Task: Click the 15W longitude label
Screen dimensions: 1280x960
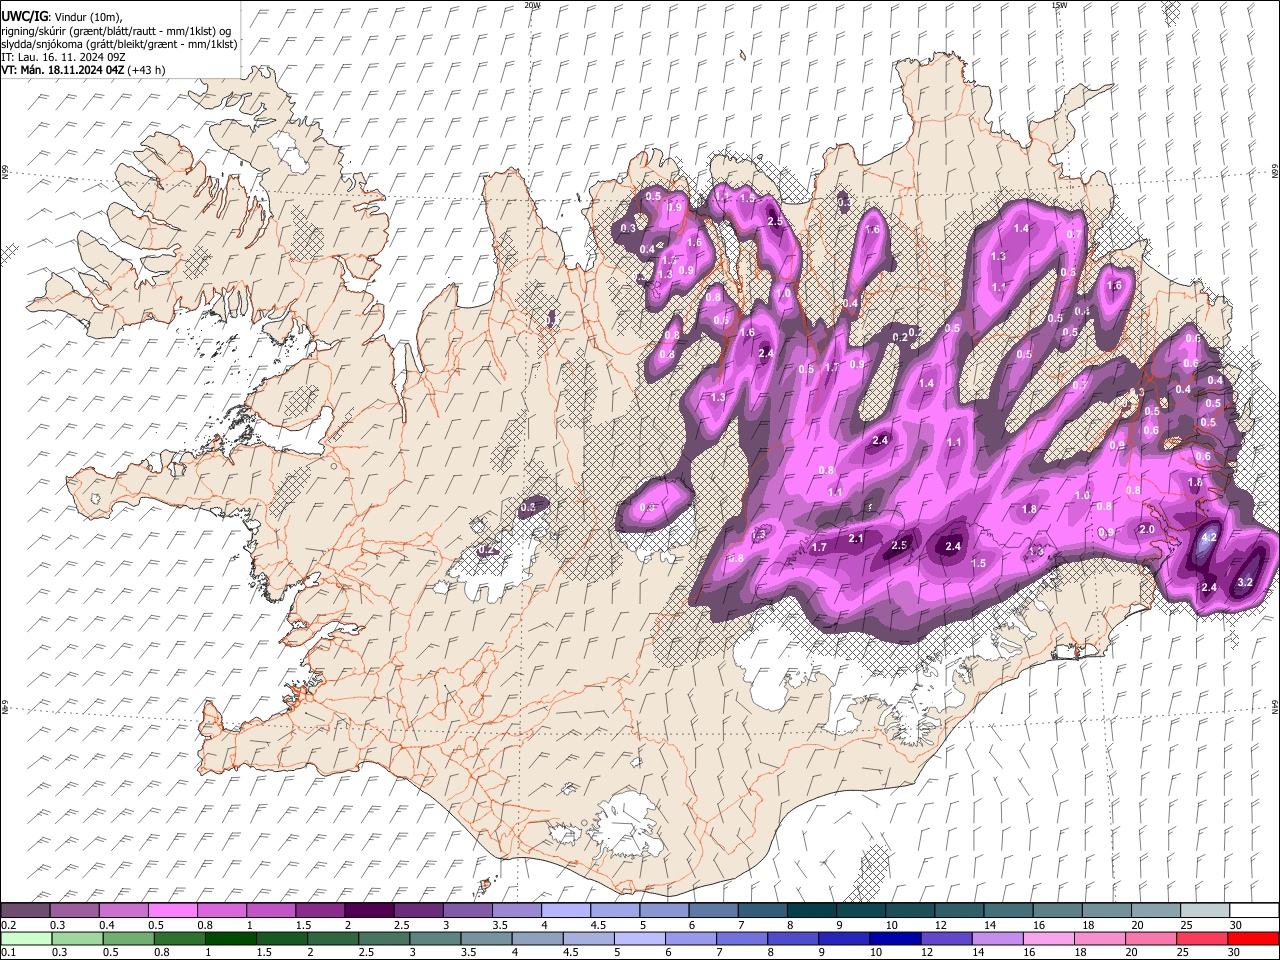Action: tap(1059, 5)
